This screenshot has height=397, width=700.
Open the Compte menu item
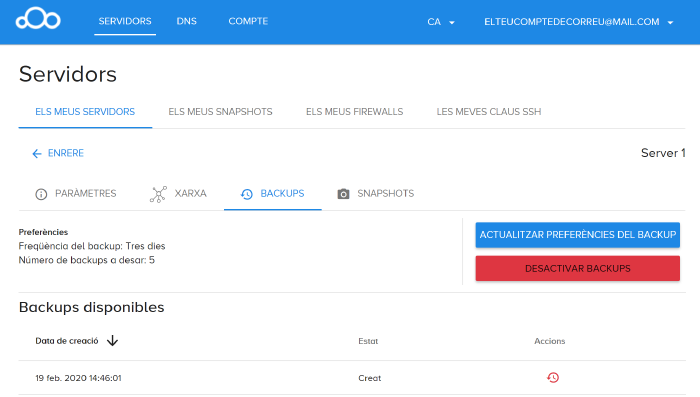tap(248, 21)
